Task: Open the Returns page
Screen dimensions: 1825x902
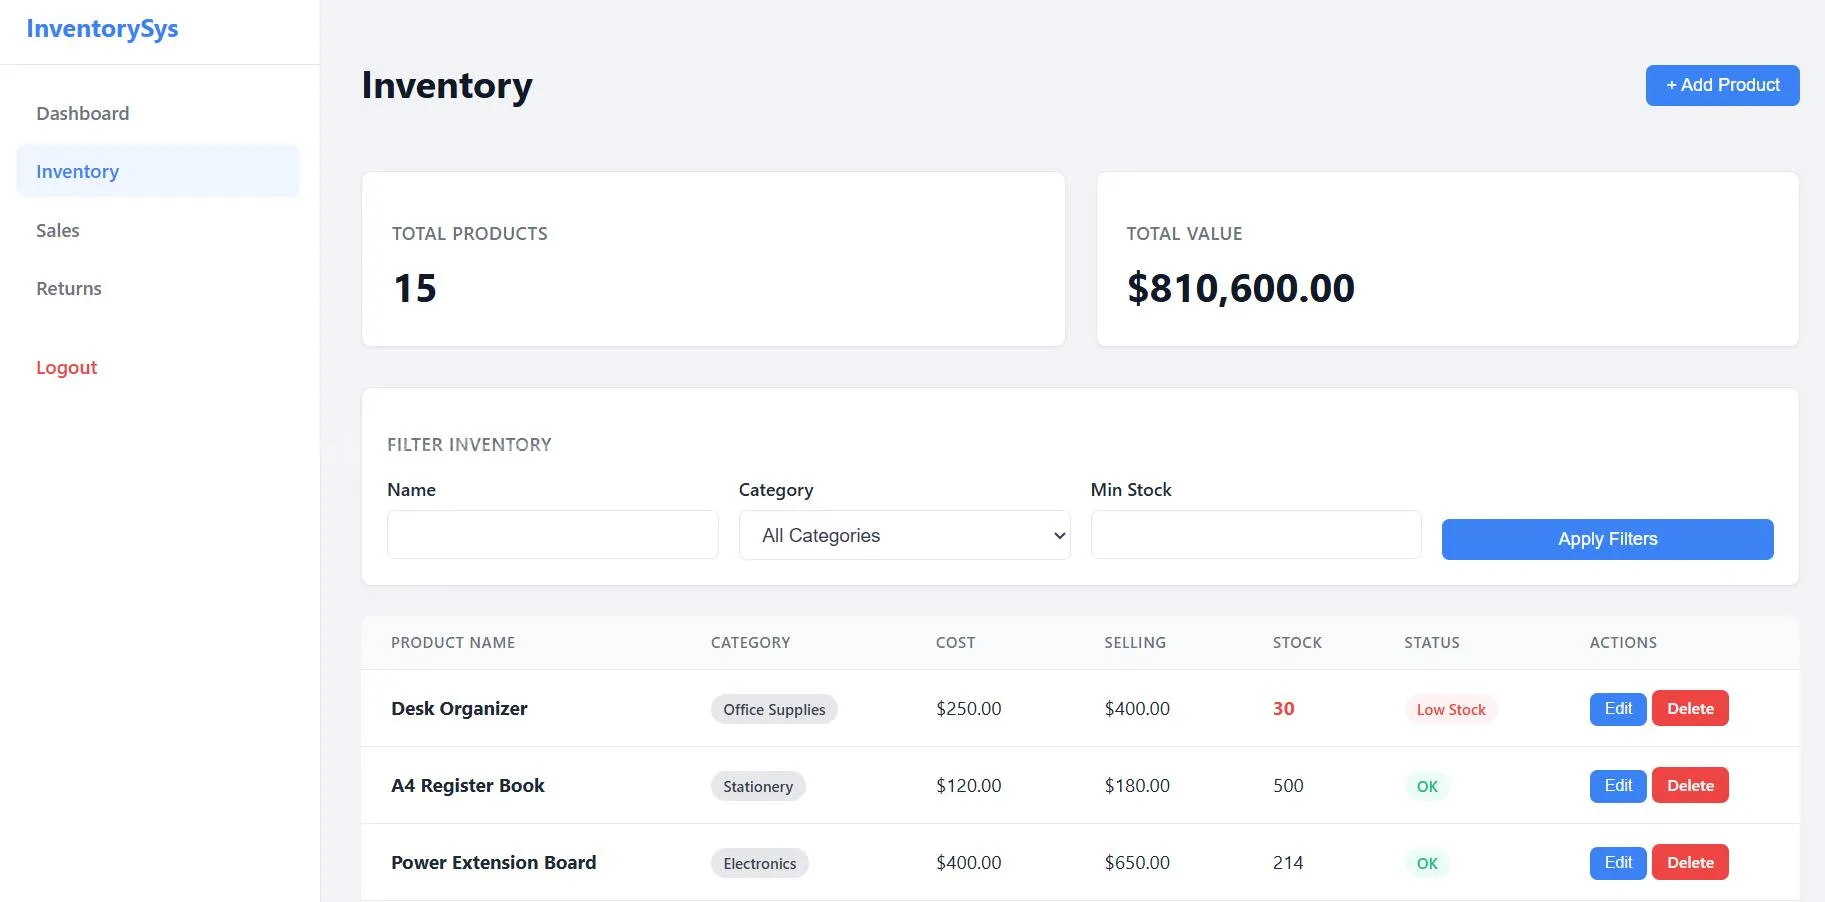Action: pos(69,288)
